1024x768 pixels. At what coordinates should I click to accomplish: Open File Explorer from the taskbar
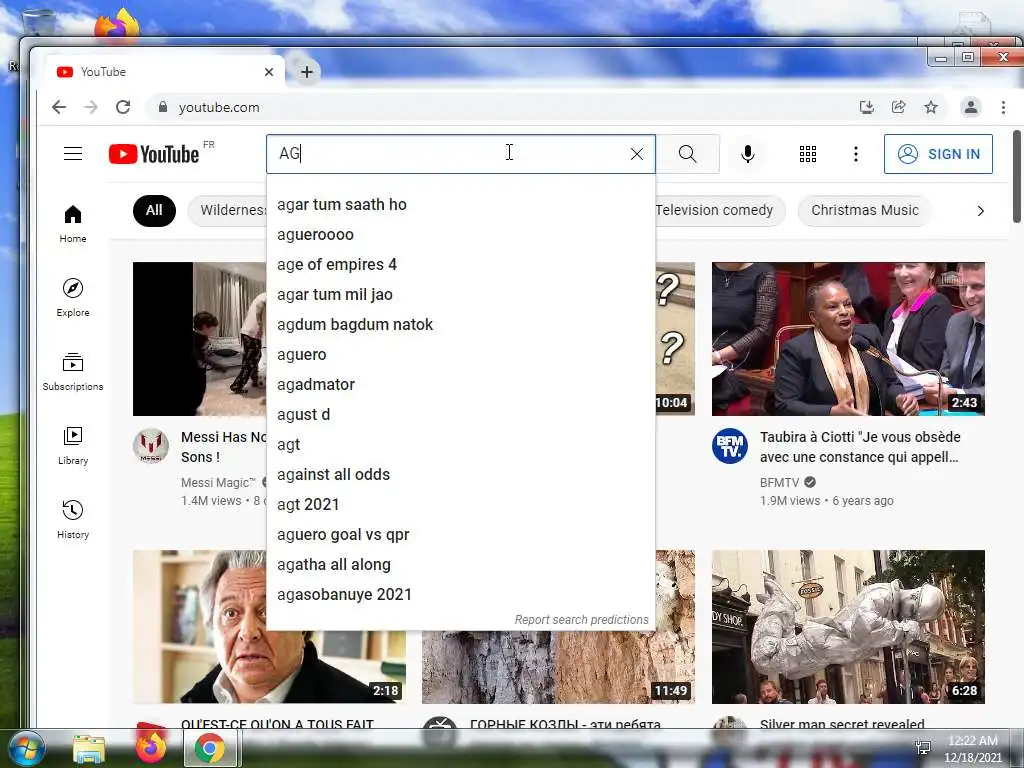[x=89, y=748]
